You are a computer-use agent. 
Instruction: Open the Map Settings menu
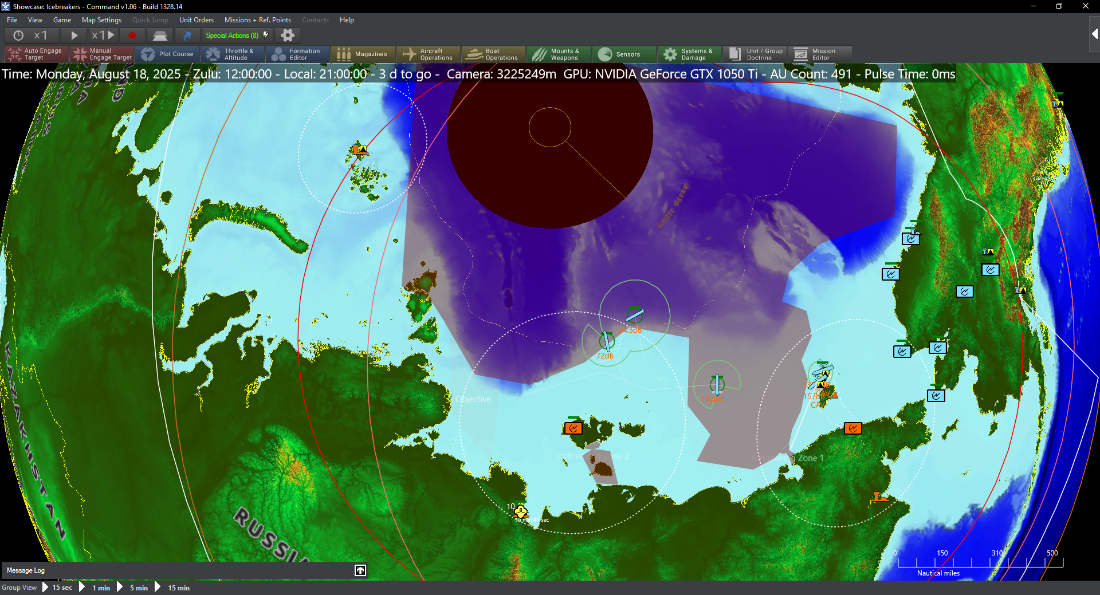pos(101,20)
